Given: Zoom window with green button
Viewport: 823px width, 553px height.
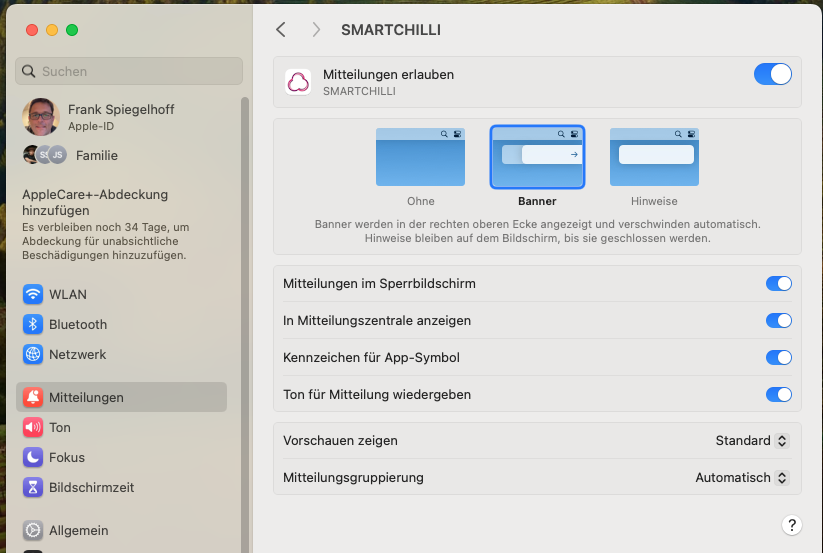Looking at the screenshot, I should click(x=72, y=30).
